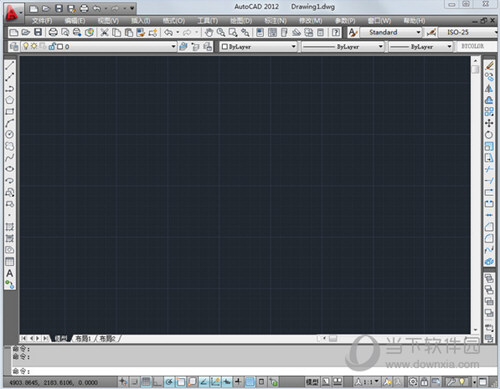This screenshot has width=500, height=389.
Task: Switch to the 布局2 layout tab
Action: coord(107,339)
